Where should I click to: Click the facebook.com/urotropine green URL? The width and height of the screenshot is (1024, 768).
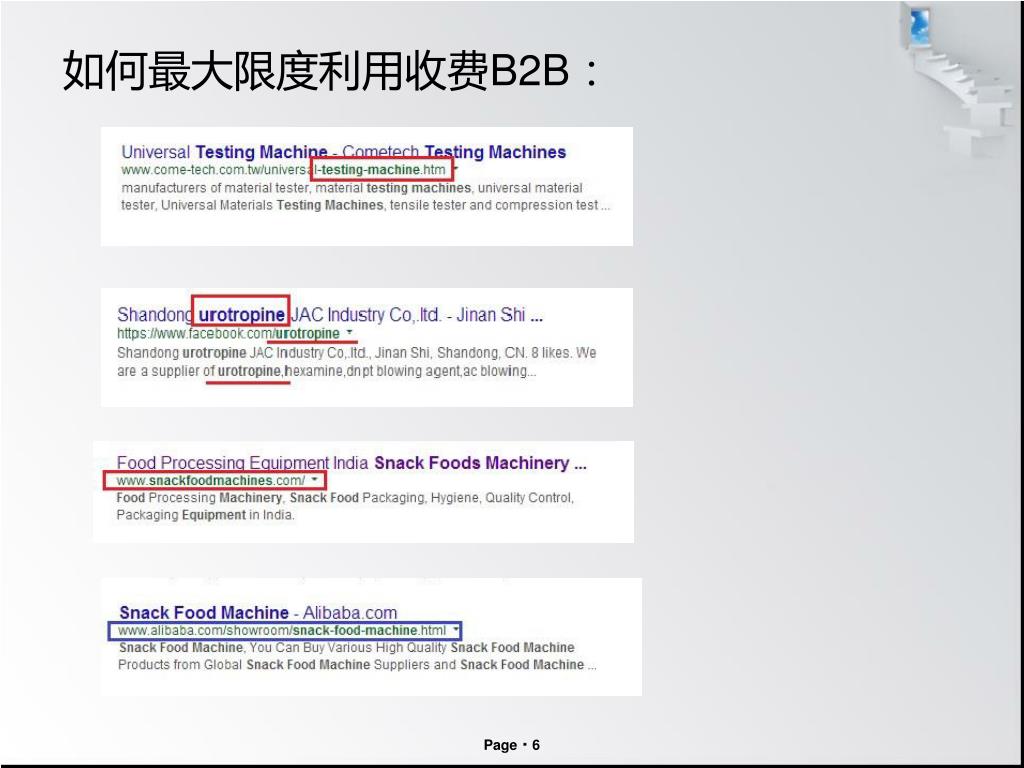click(229, 334)
